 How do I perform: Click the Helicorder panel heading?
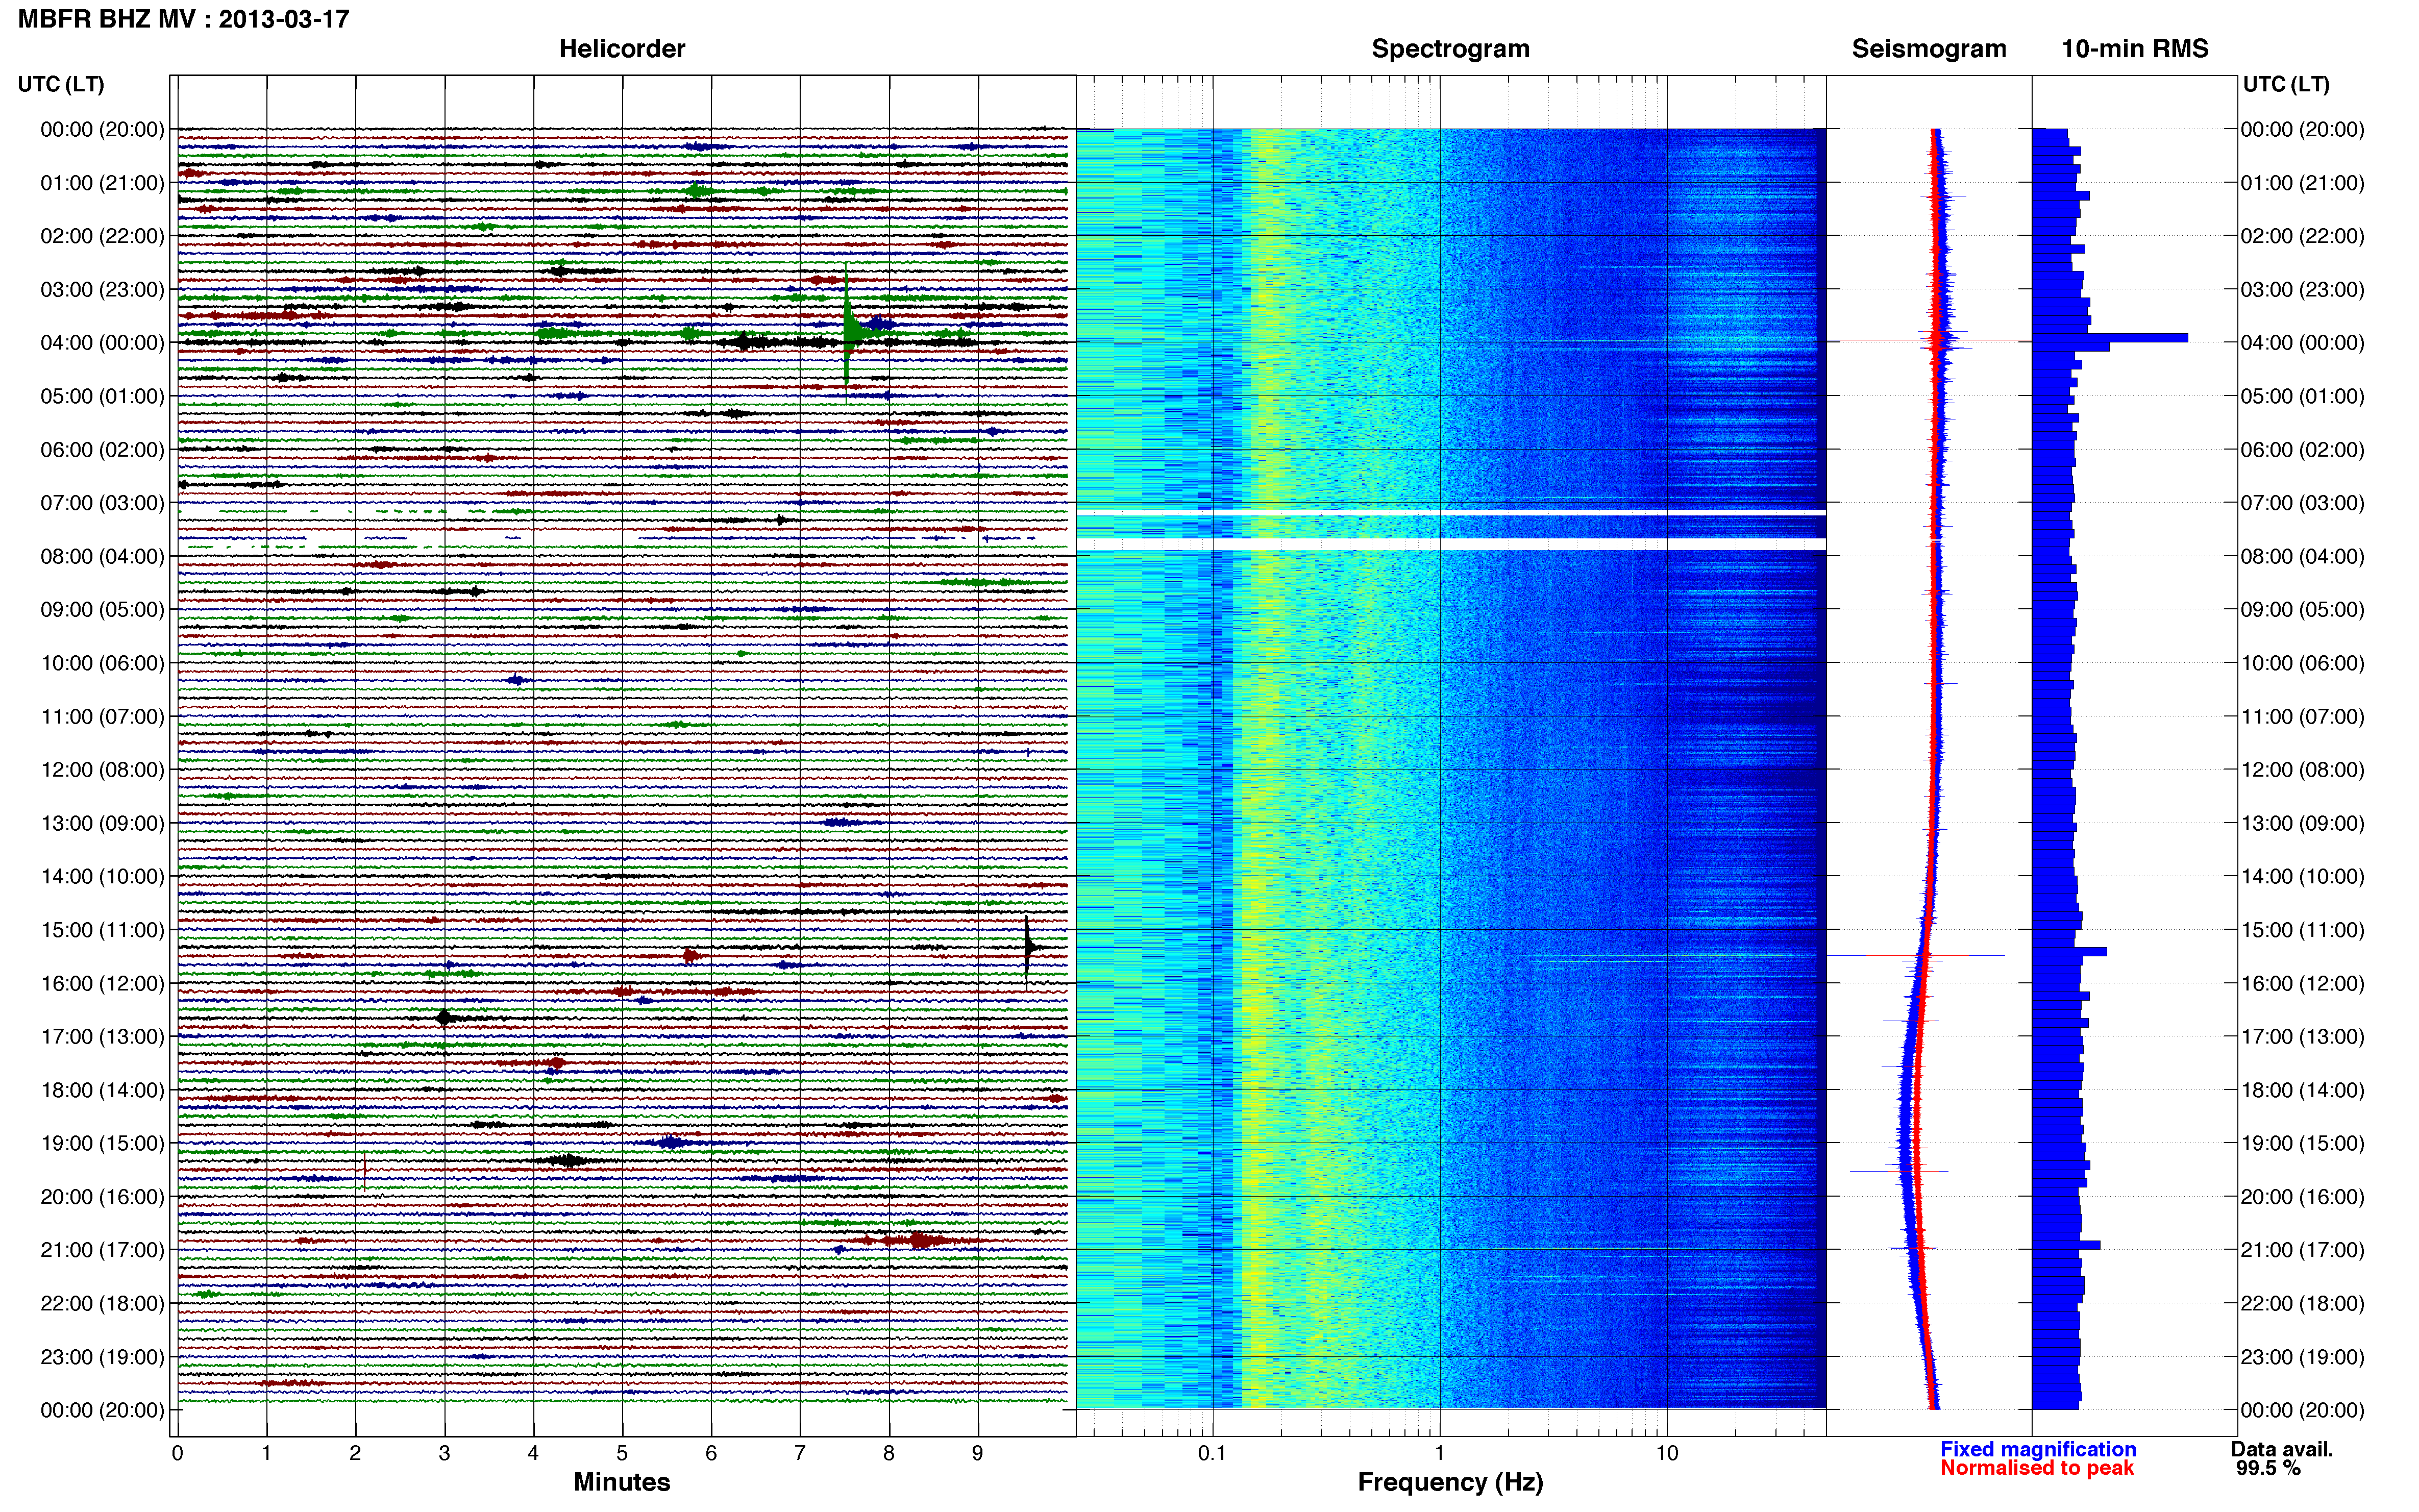tap(622, 49)
